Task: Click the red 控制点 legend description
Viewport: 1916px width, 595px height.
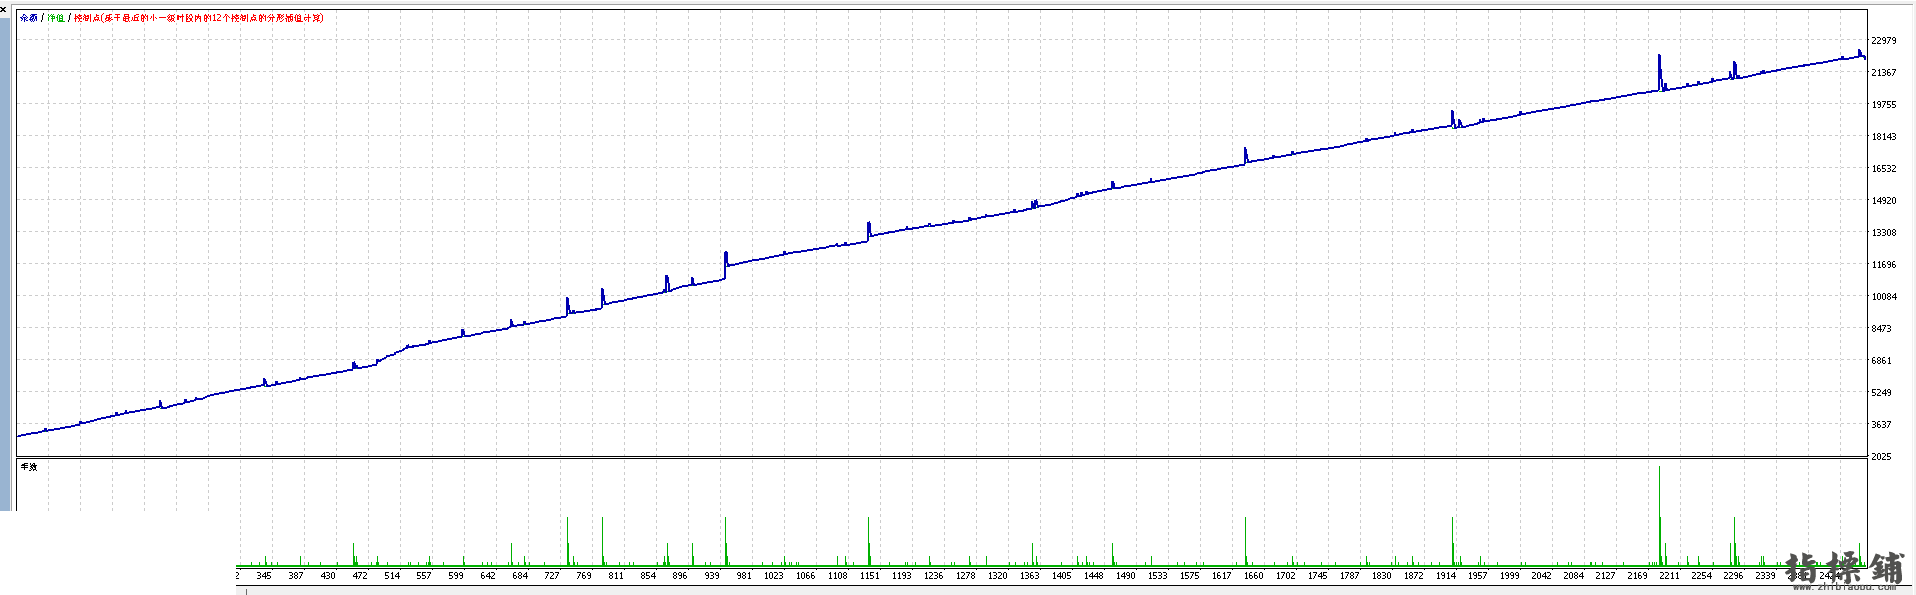Action: tap(198, 18)
